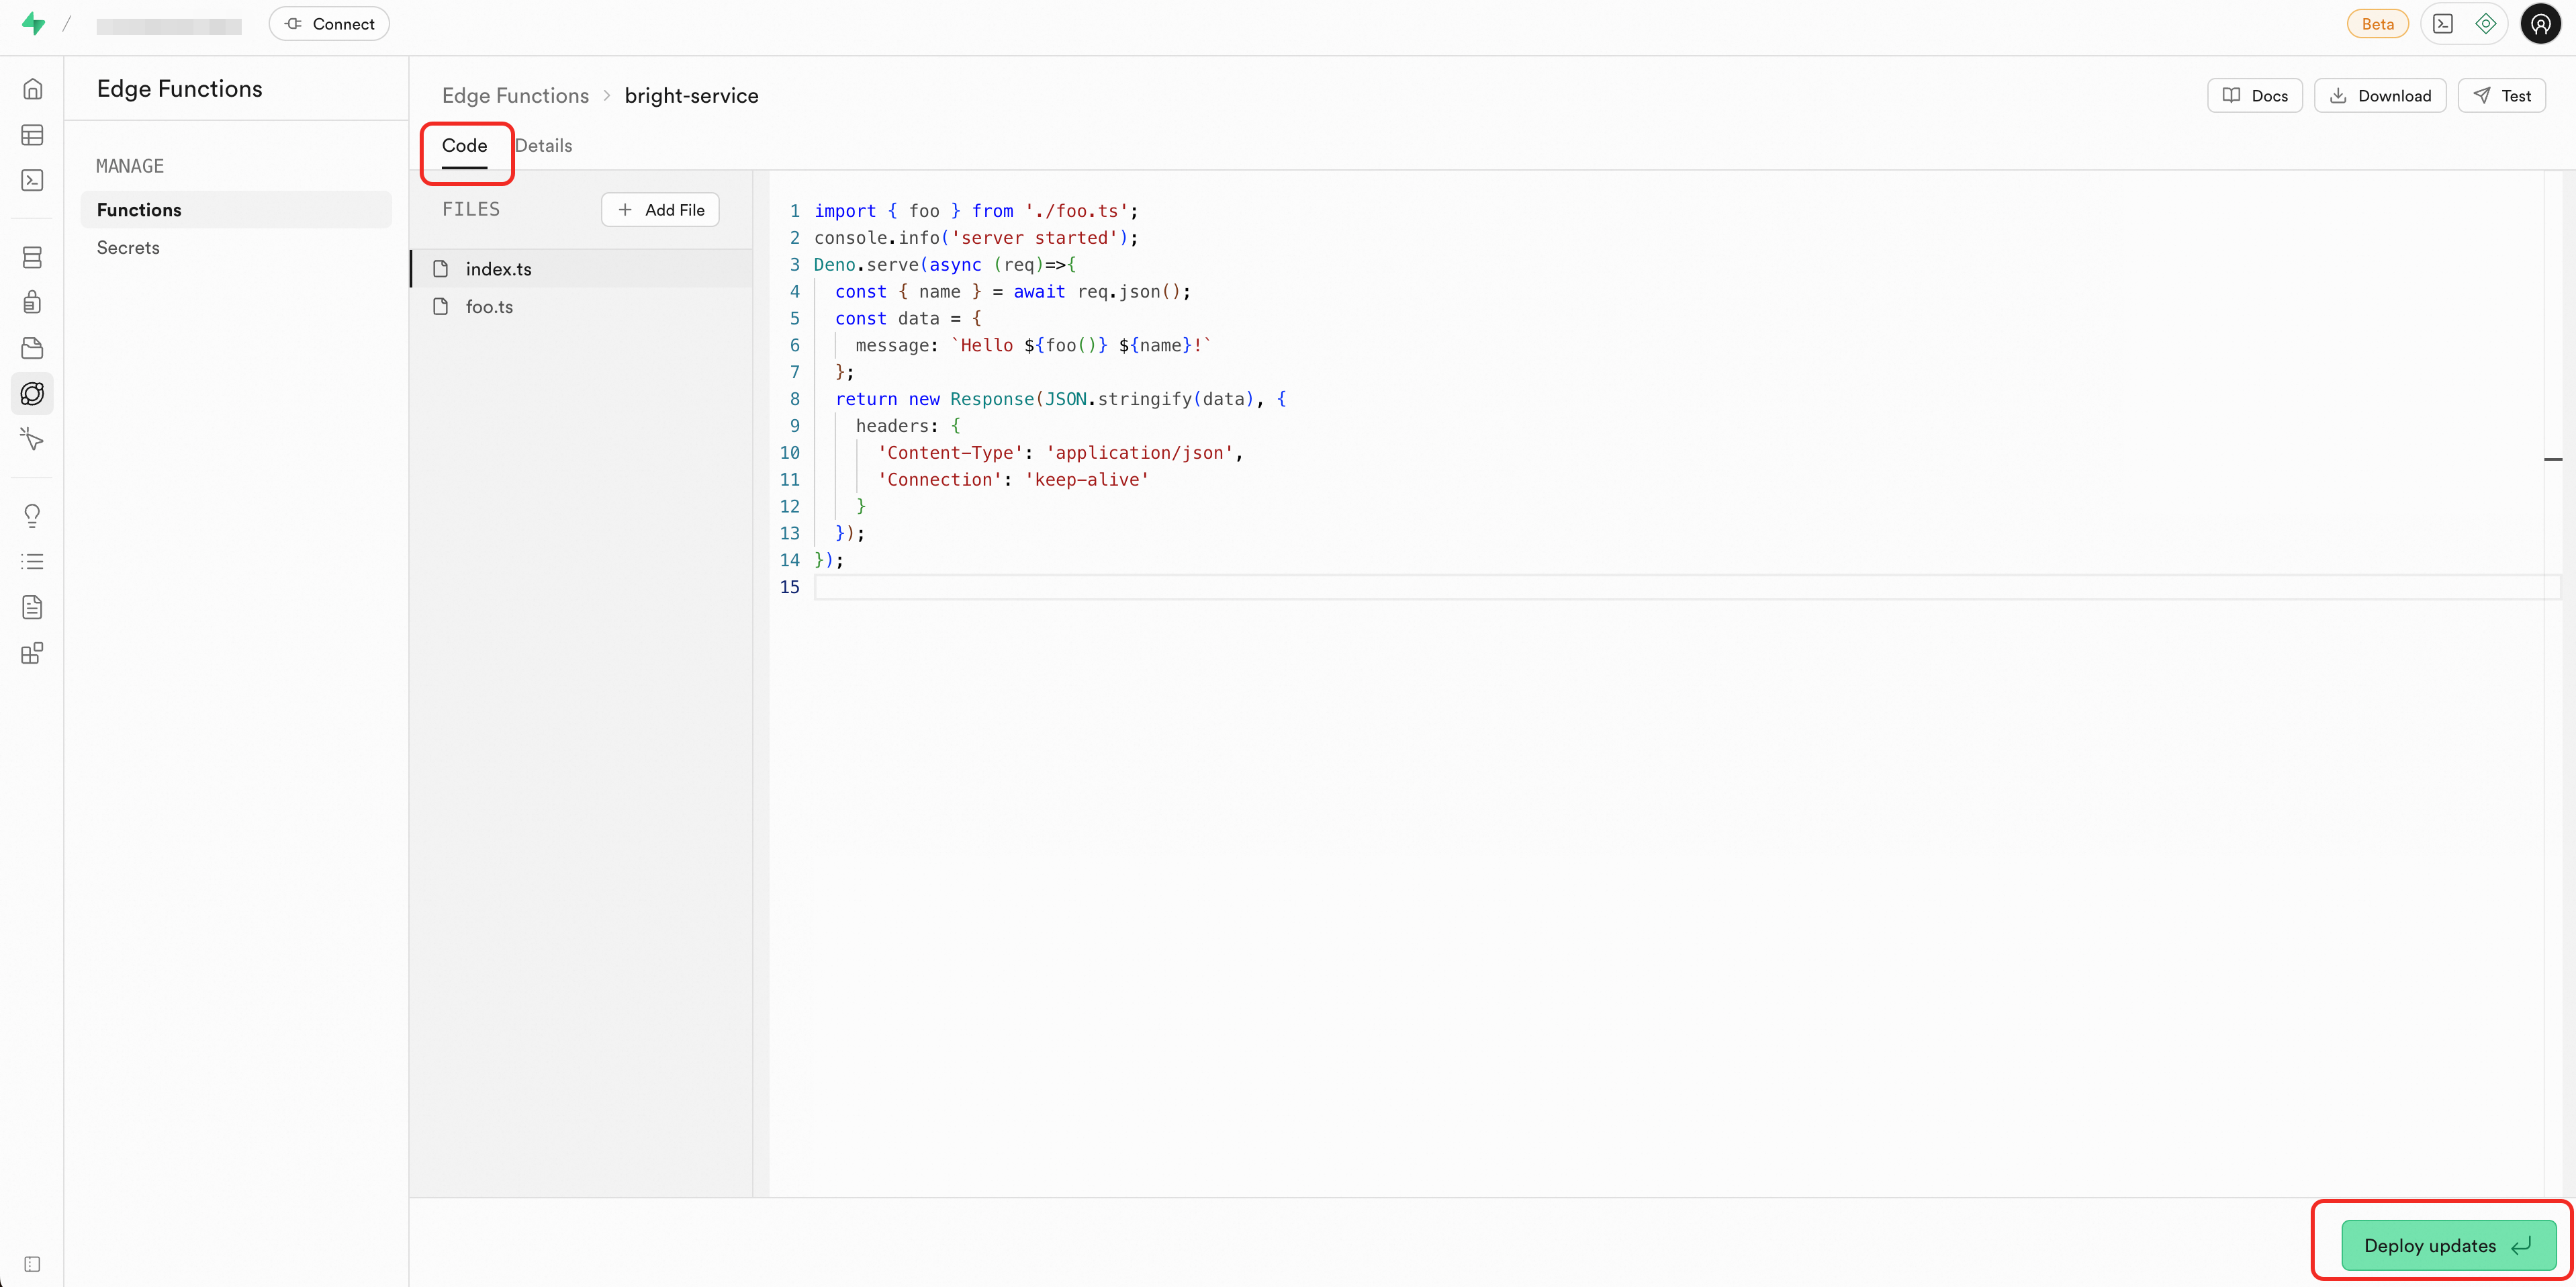
Task: Open the Authentication lock icon
Action: point(32,302)
